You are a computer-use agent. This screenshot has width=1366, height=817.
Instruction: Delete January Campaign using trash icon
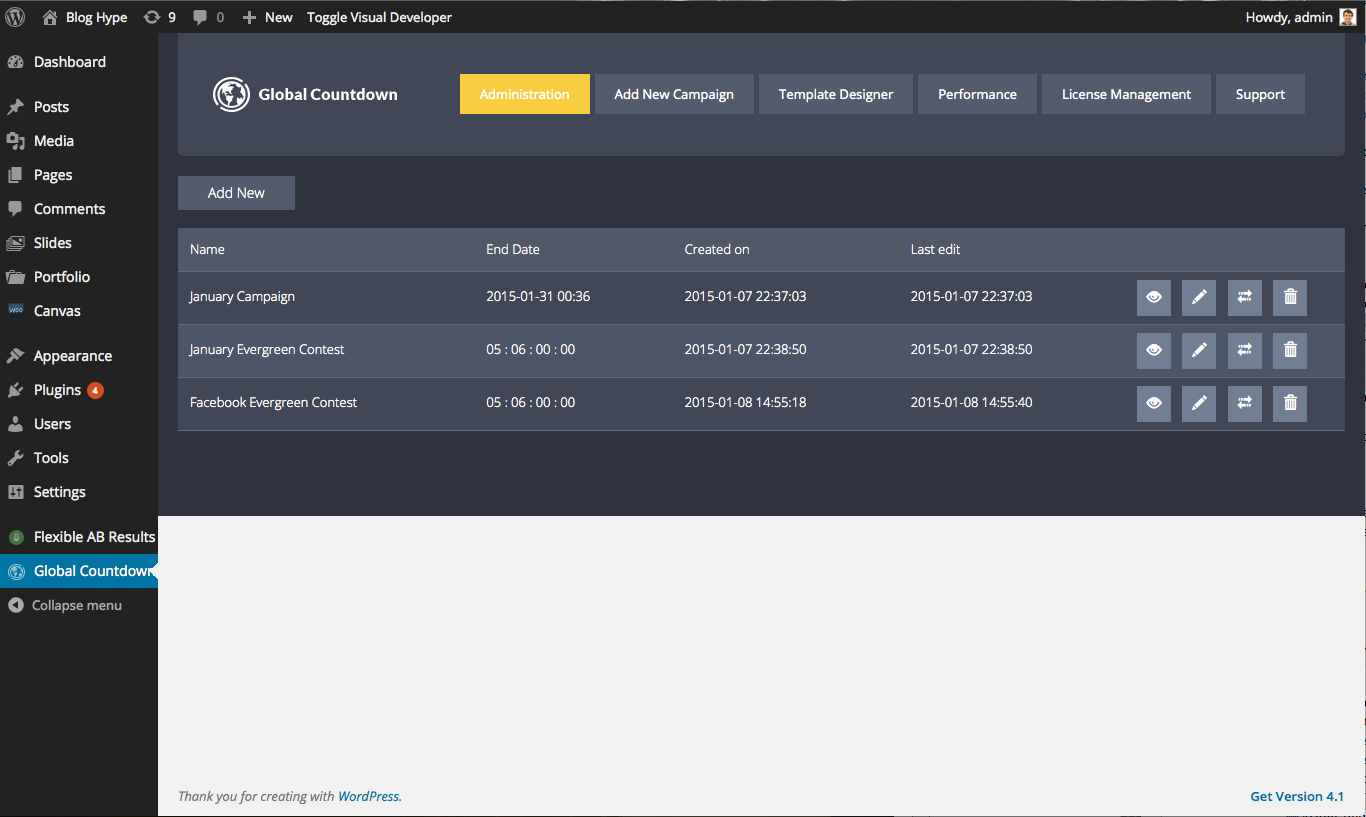tap(1290, 297)
